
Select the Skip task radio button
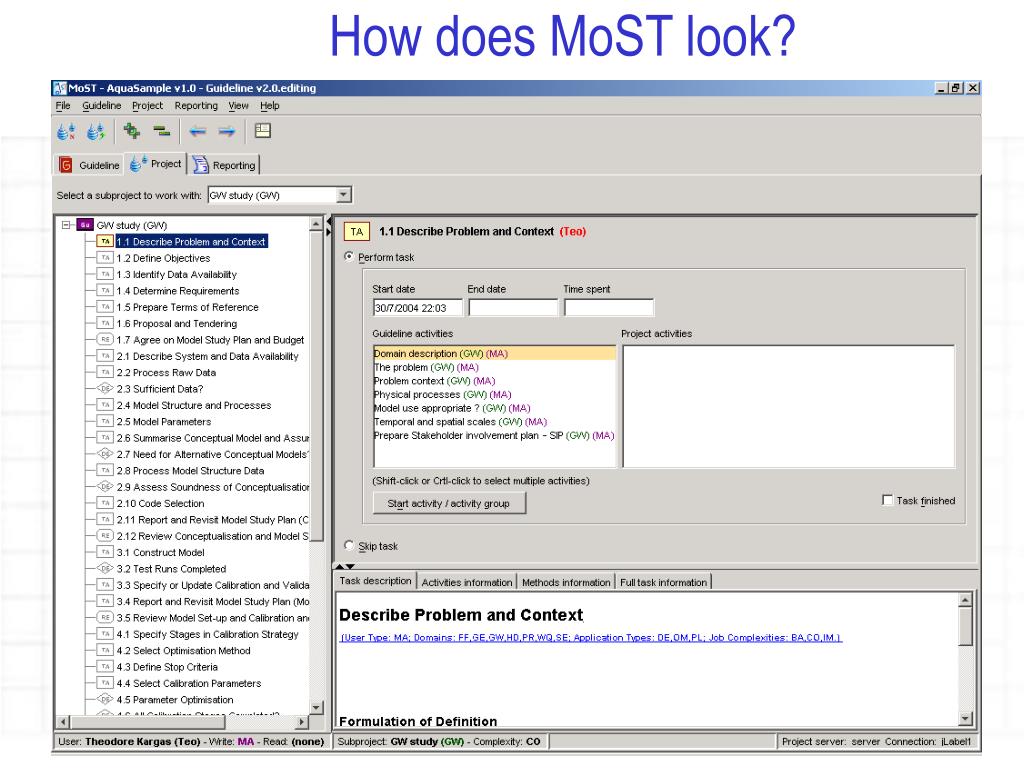(349, 545)
